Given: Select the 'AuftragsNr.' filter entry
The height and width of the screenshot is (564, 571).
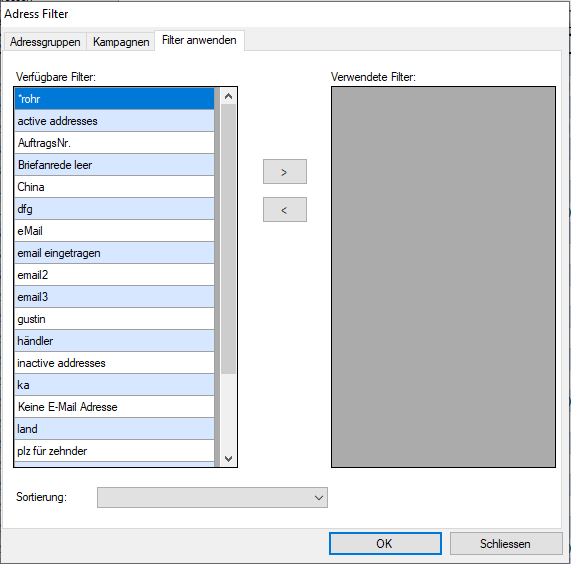Looking at the screenshot, I should [x=114, y=143].
